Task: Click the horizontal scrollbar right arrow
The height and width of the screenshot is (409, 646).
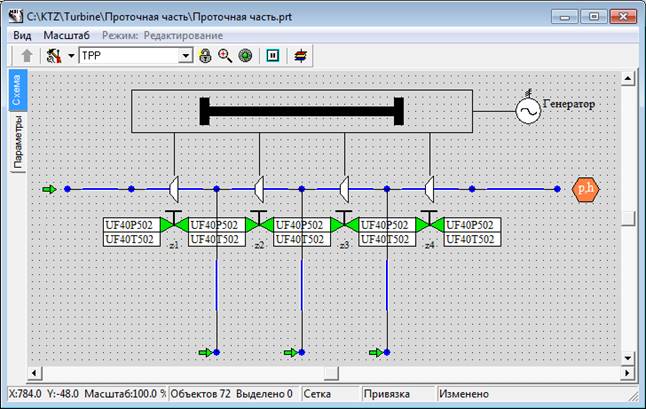Action: coord(610,373)
